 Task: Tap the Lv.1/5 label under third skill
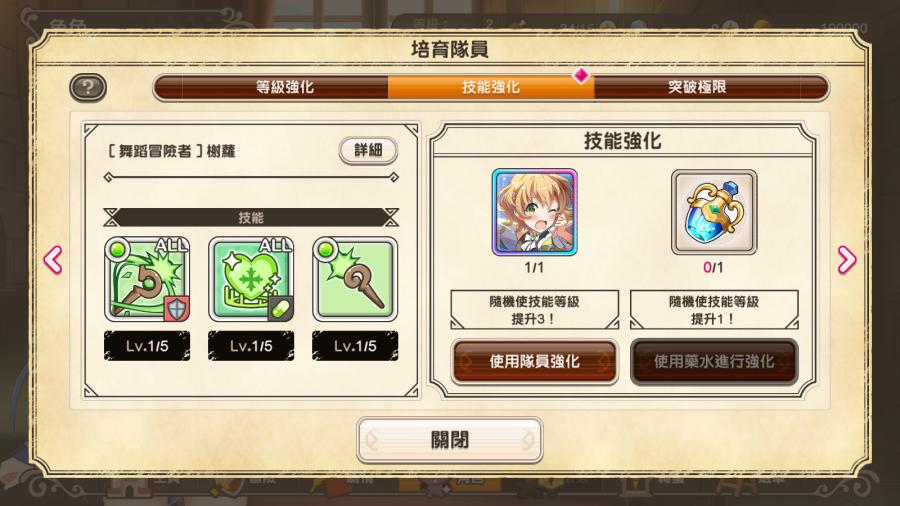(355, 346)
